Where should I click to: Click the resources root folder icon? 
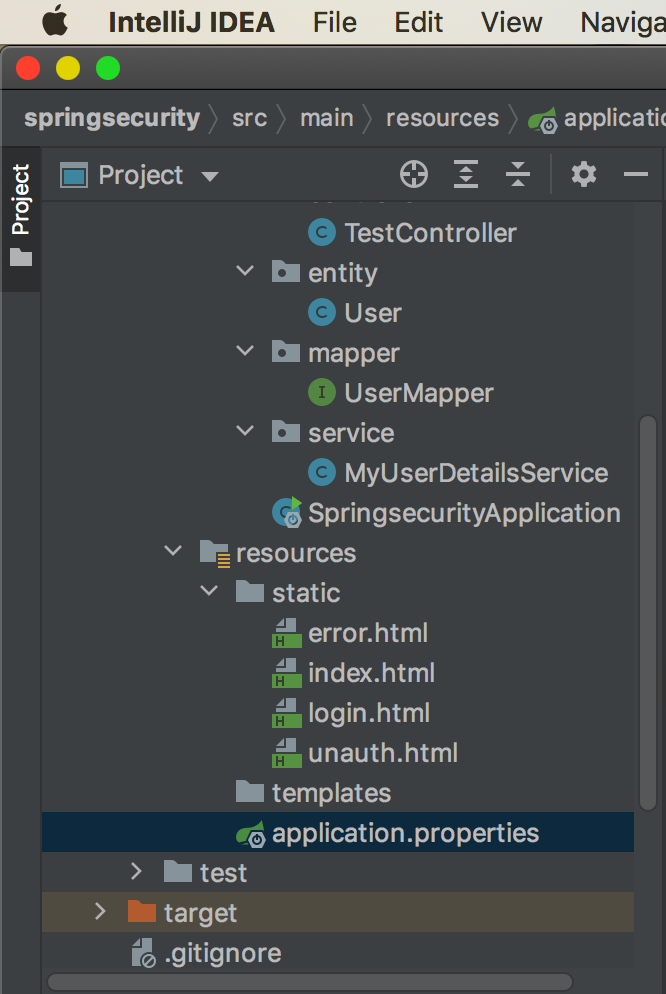(215, 553)
